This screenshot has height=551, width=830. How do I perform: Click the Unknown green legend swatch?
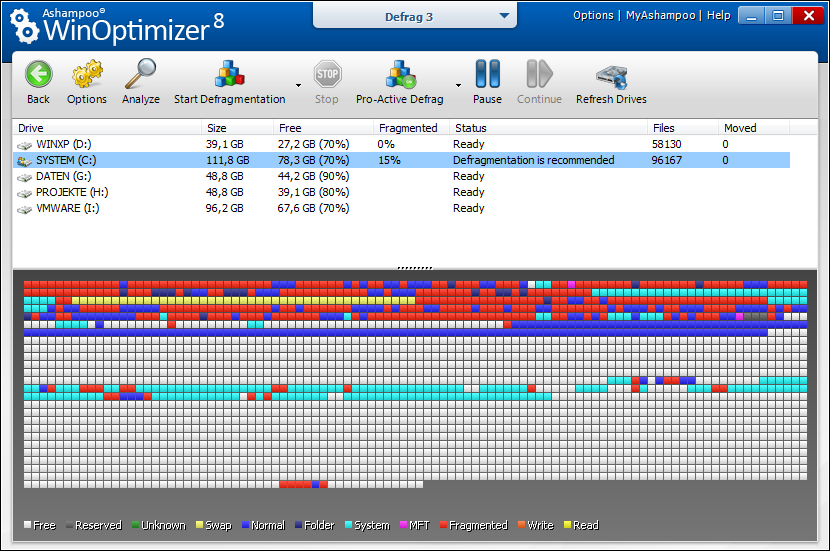coord(136,525)
